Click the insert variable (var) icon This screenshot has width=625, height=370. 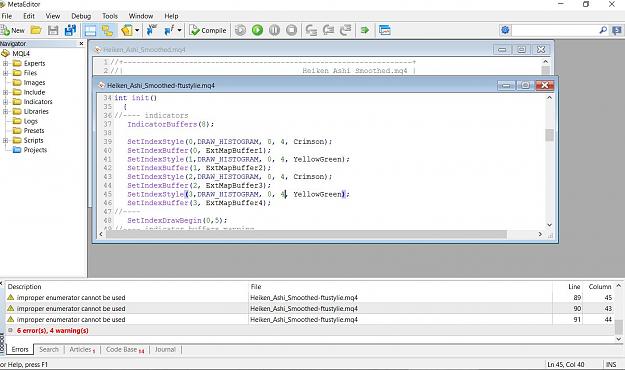152,30
